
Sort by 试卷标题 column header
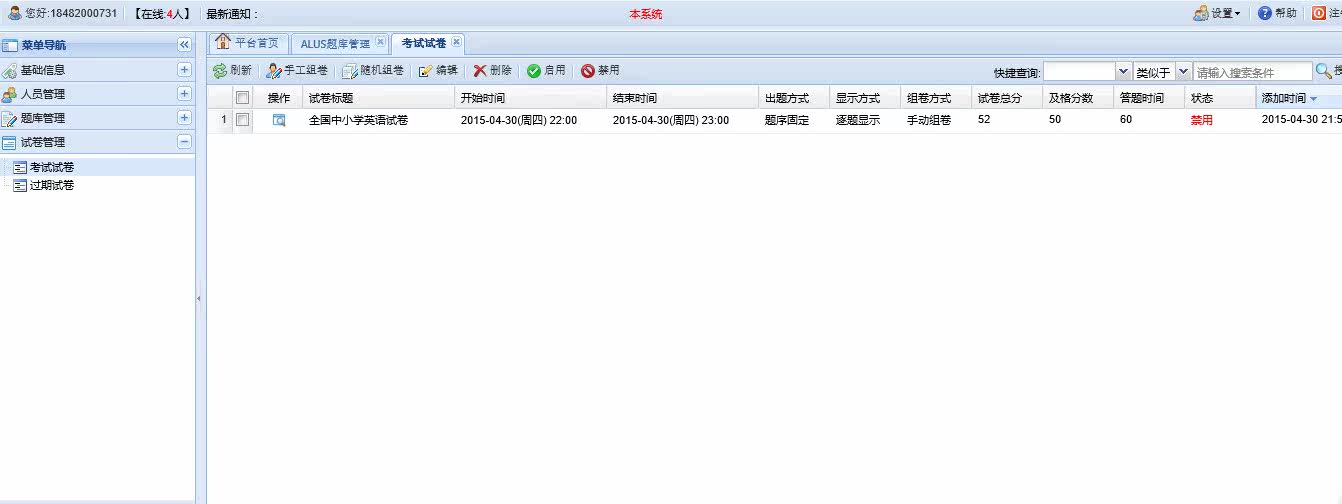378,98
